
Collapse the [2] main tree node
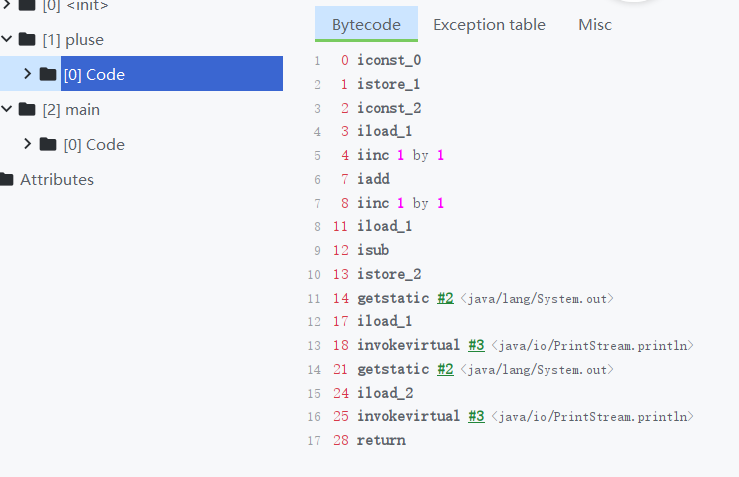7,110
